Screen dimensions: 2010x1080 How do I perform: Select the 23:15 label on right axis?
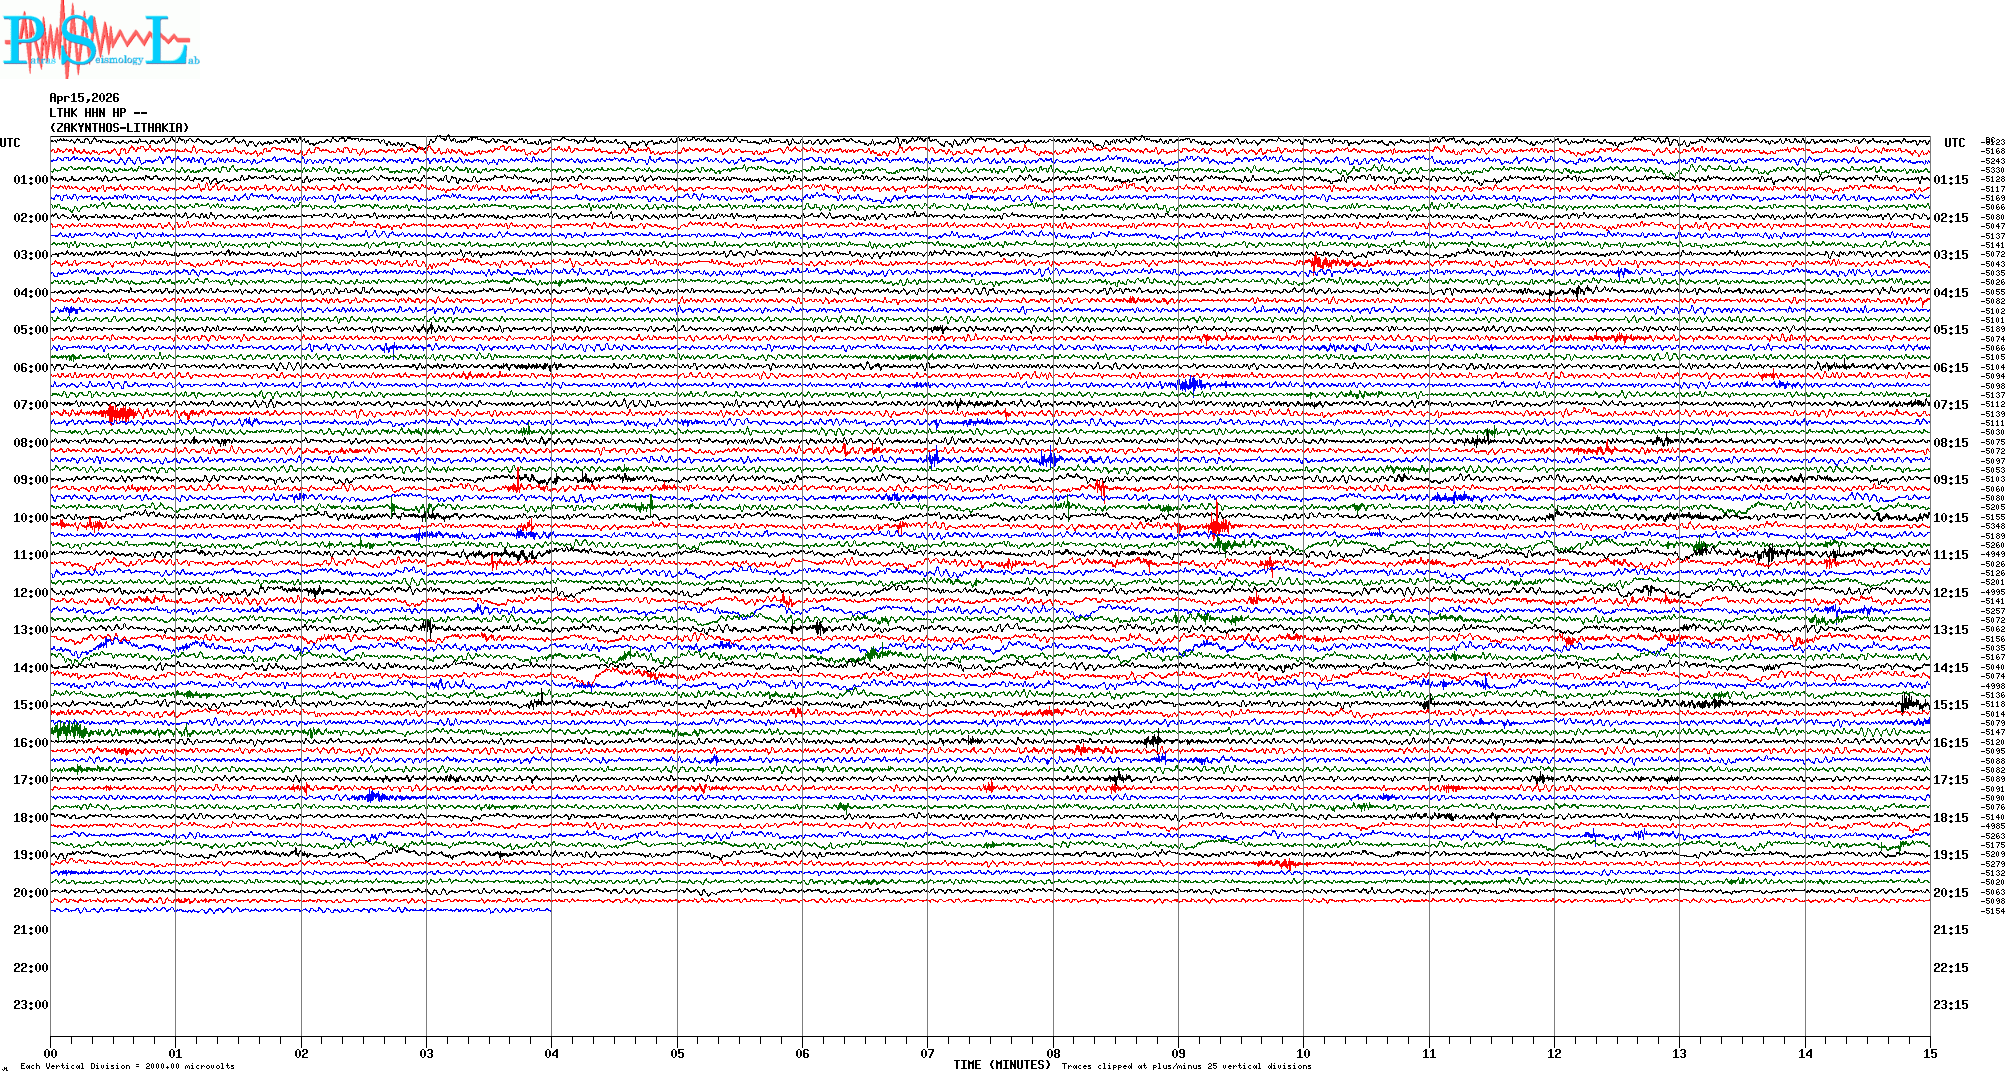[x=1950, y=1005]
